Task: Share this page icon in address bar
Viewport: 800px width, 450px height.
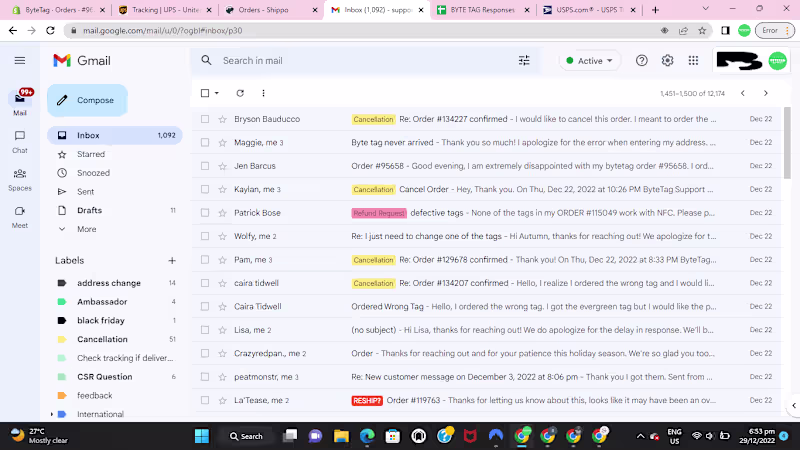Action: 683,31
